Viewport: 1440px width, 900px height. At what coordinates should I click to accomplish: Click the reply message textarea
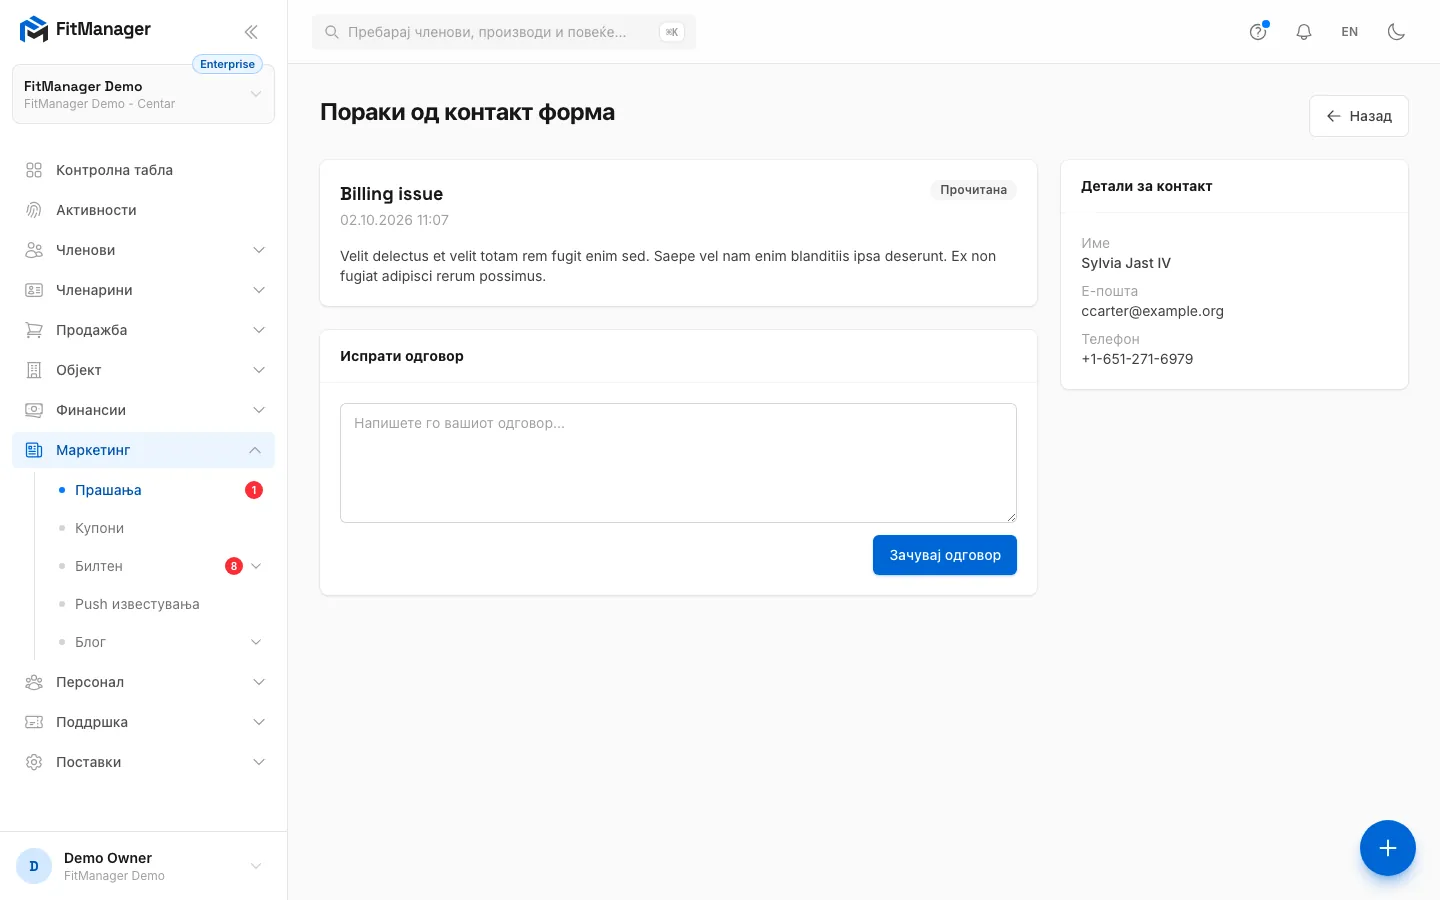[678, 463]
